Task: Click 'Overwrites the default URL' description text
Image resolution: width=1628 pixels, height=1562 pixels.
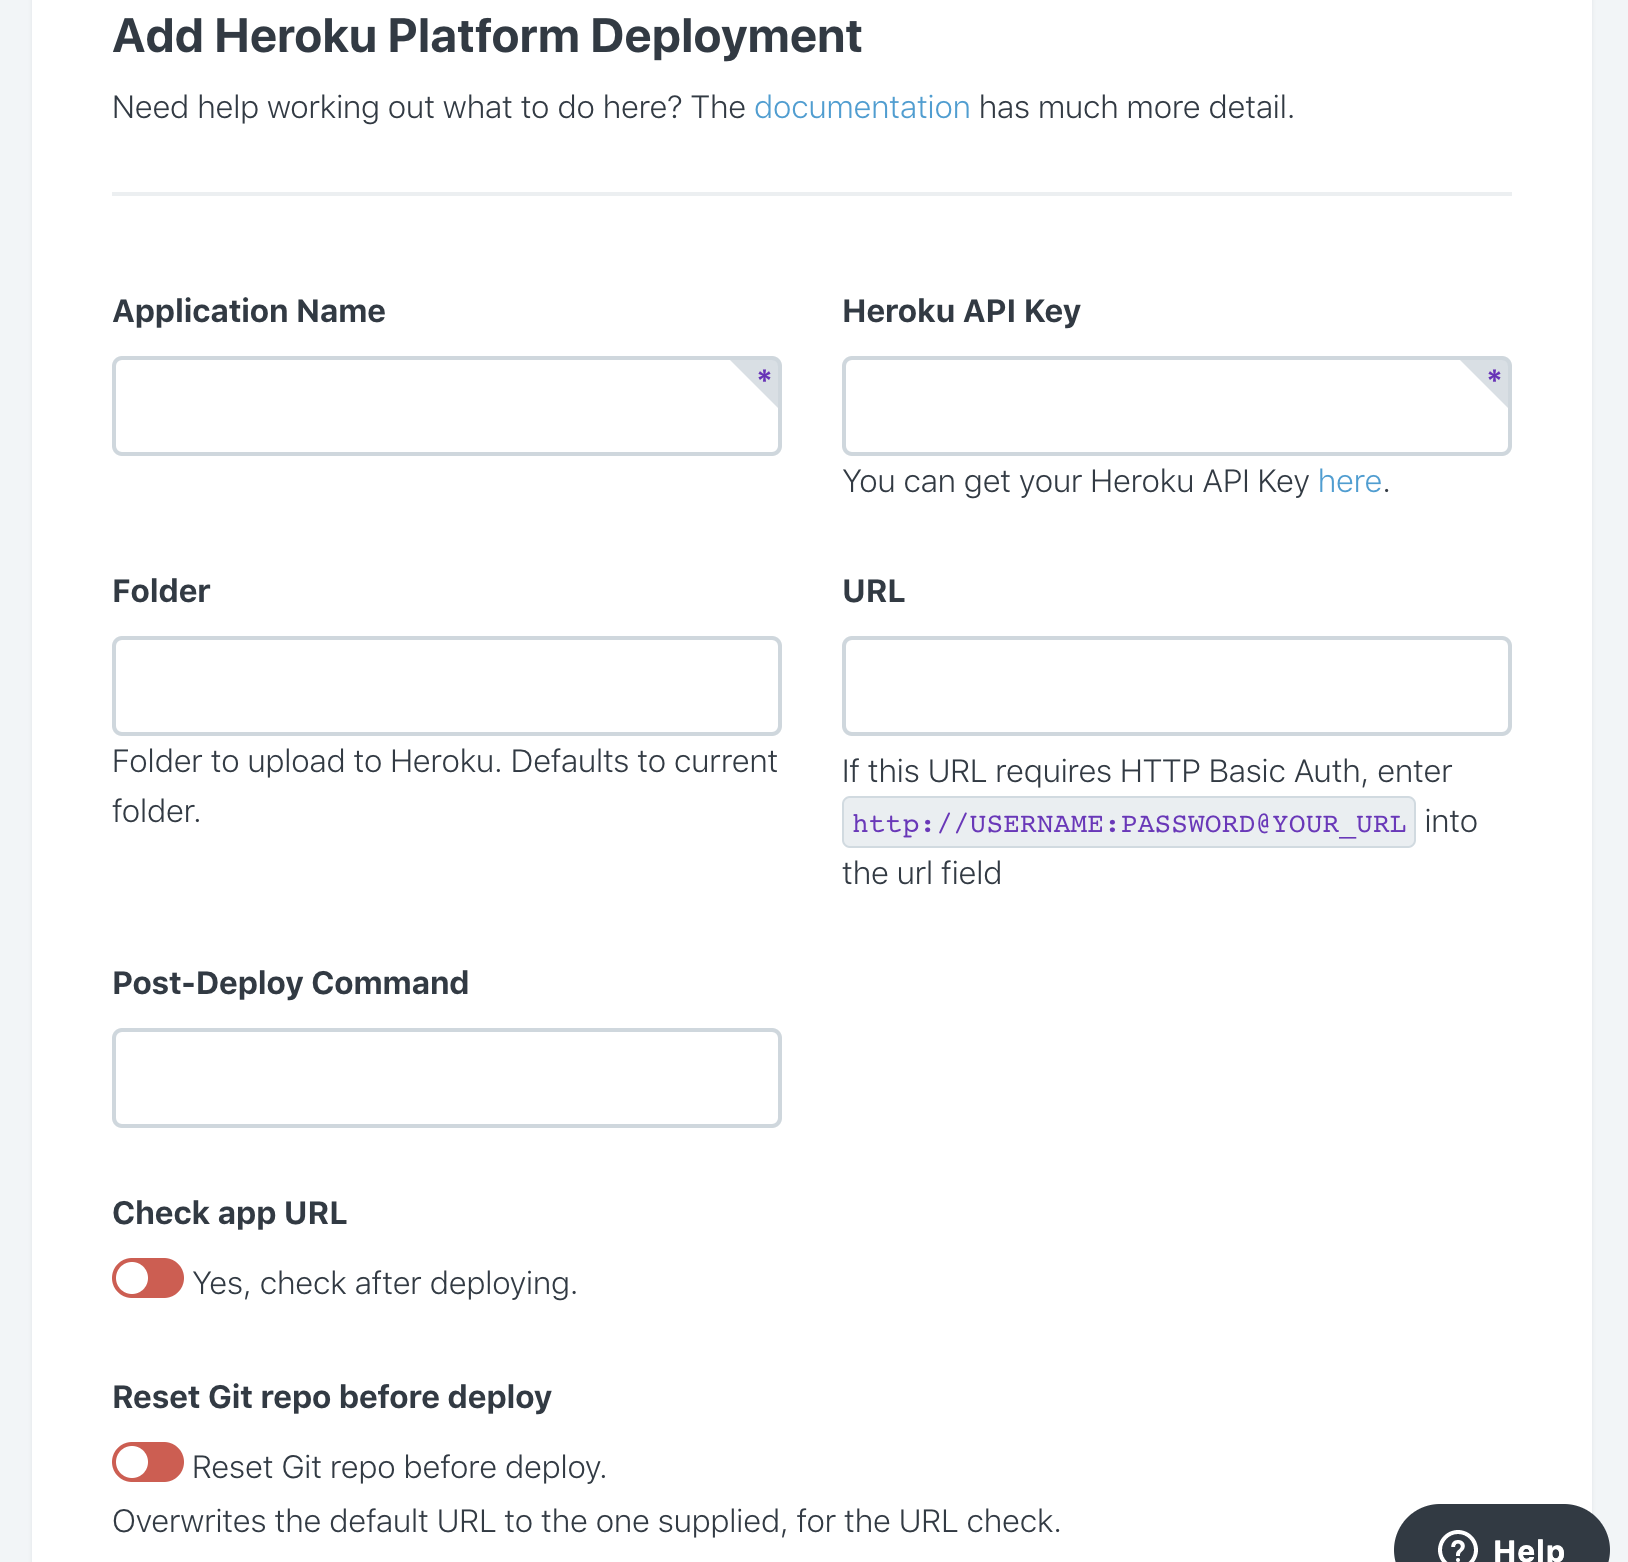Action: tap(586, 1521)
